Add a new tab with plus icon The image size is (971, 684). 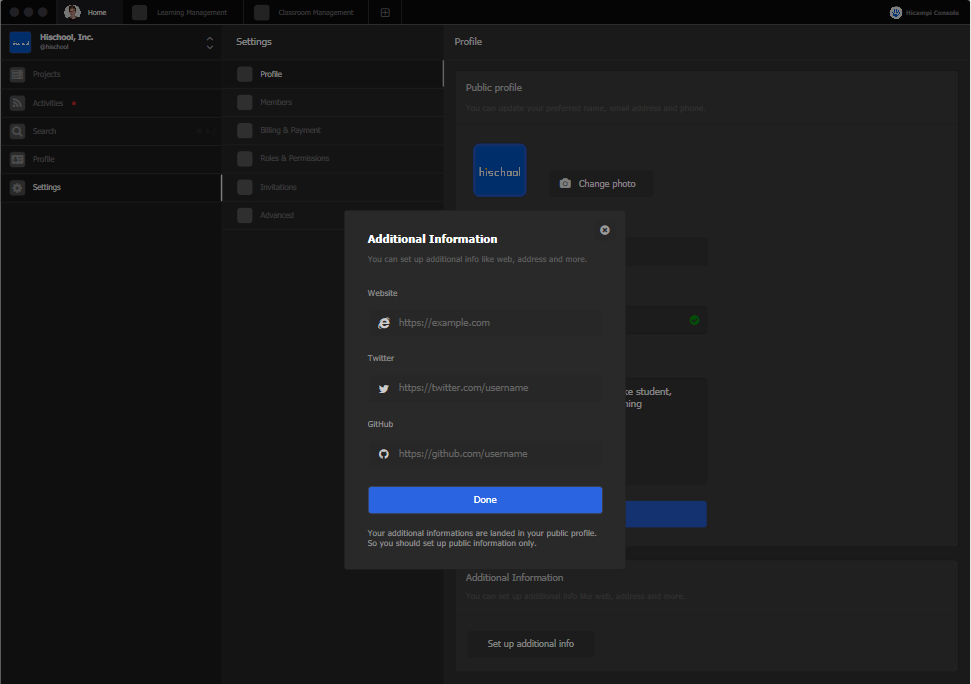pos(385,13)
